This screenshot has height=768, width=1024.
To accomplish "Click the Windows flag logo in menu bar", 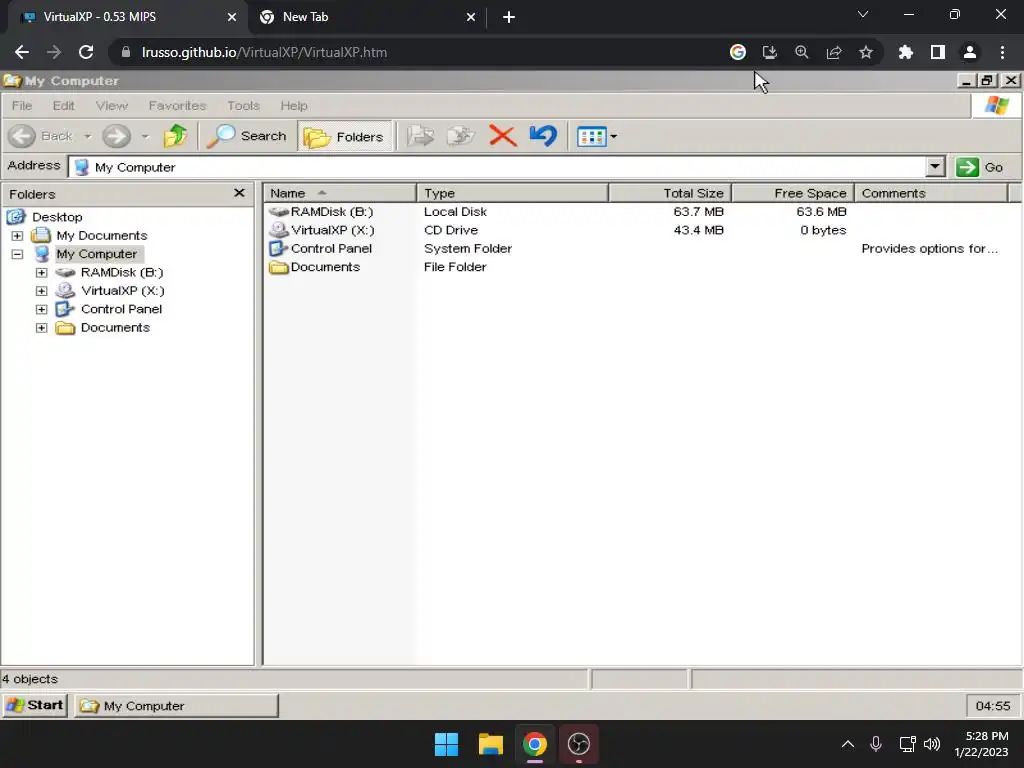I will click(x=997, y=105).
